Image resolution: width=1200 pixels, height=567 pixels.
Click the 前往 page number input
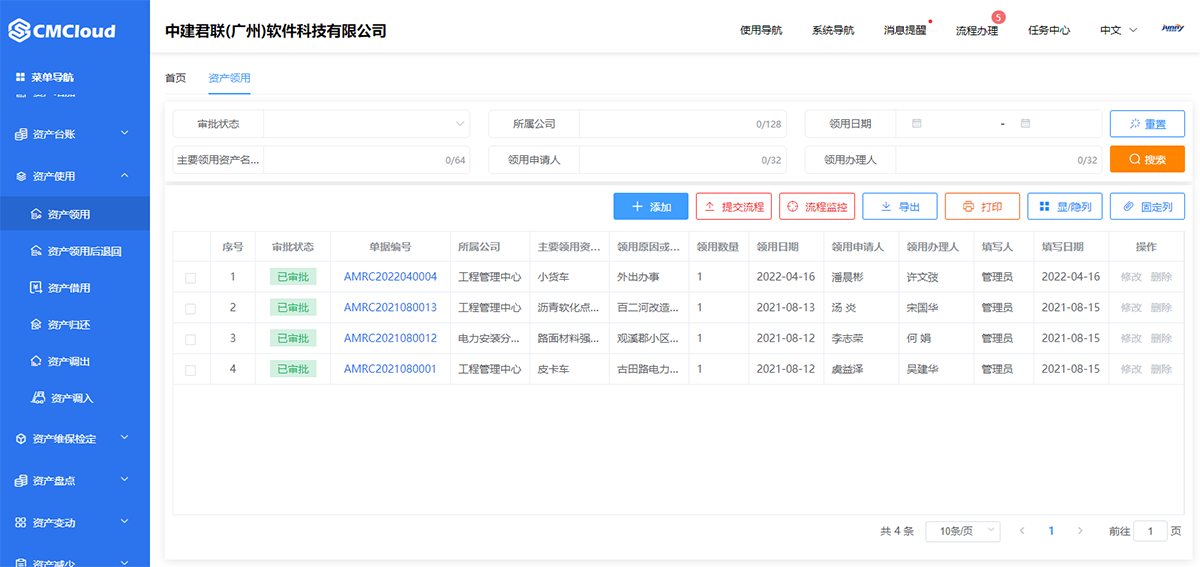pyautogui.click(x=1150, y=531)
